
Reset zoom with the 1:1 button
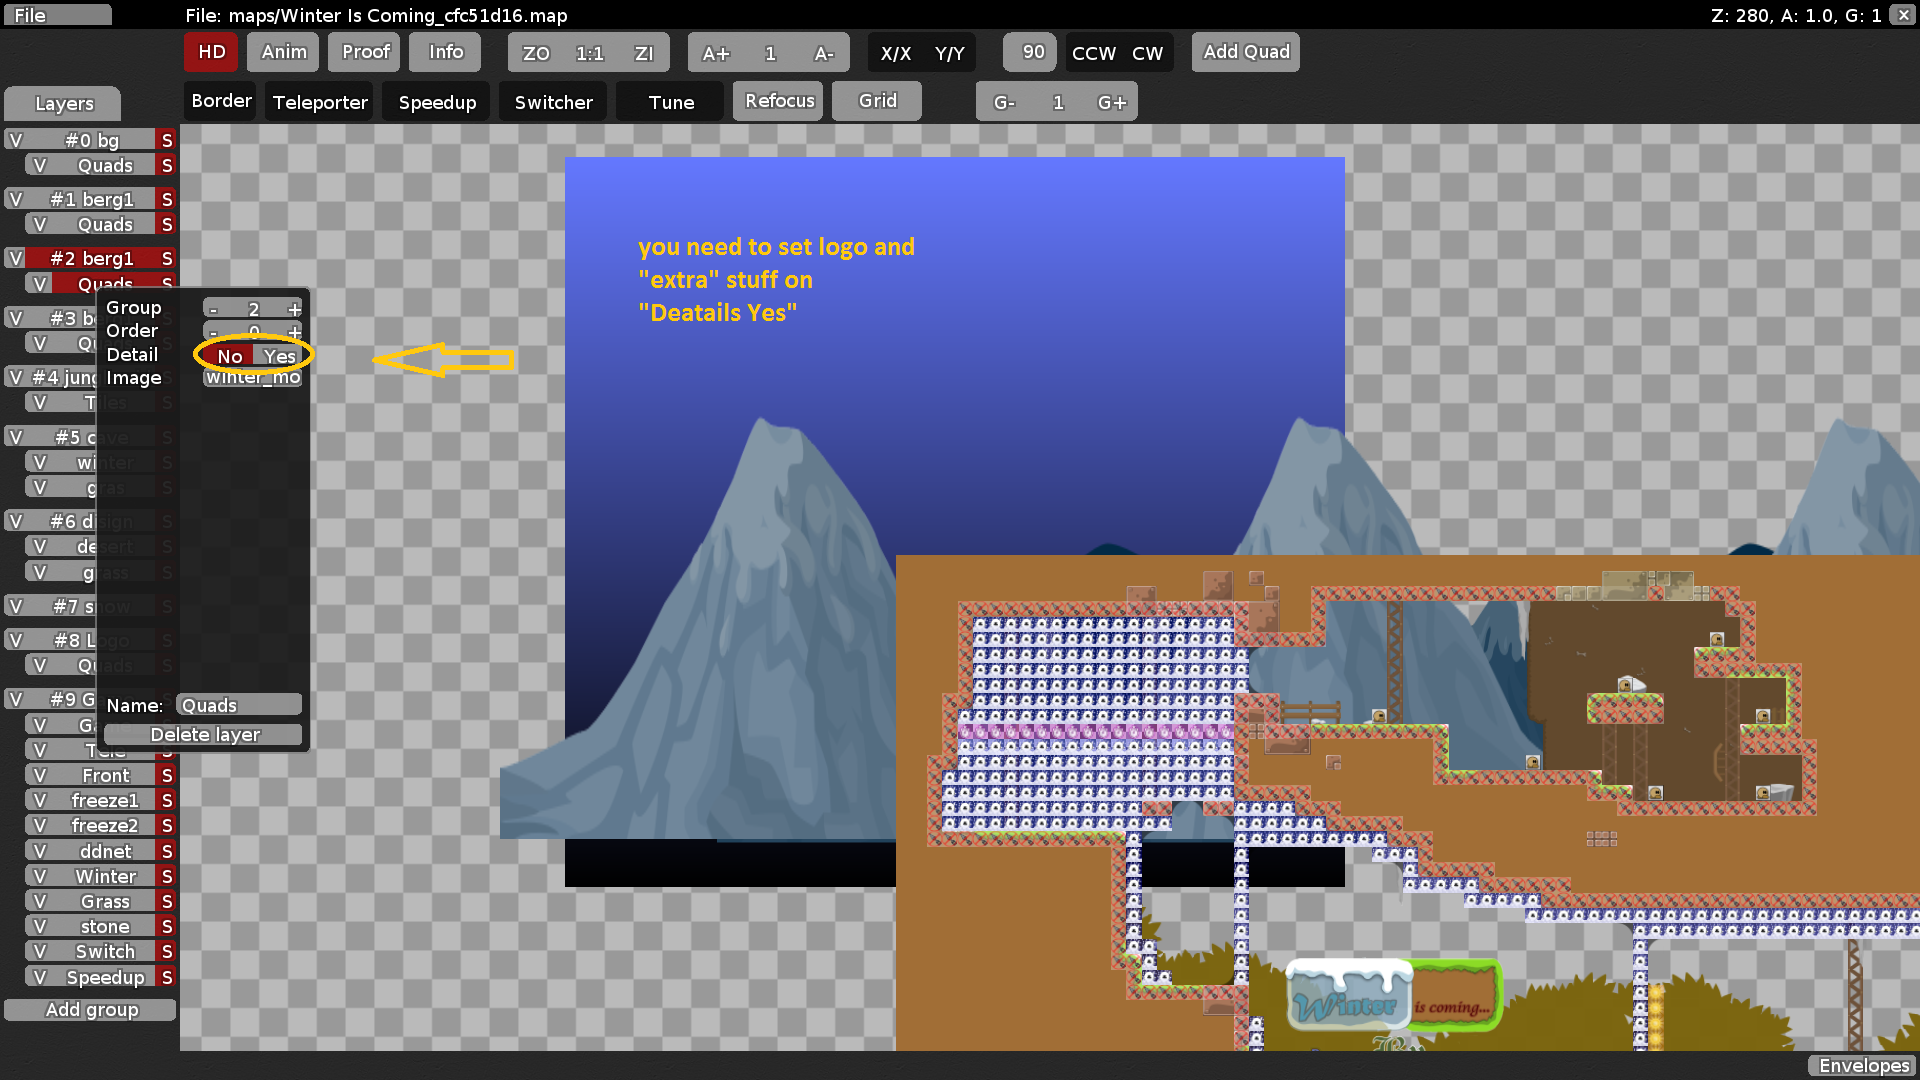click(588, 52)
